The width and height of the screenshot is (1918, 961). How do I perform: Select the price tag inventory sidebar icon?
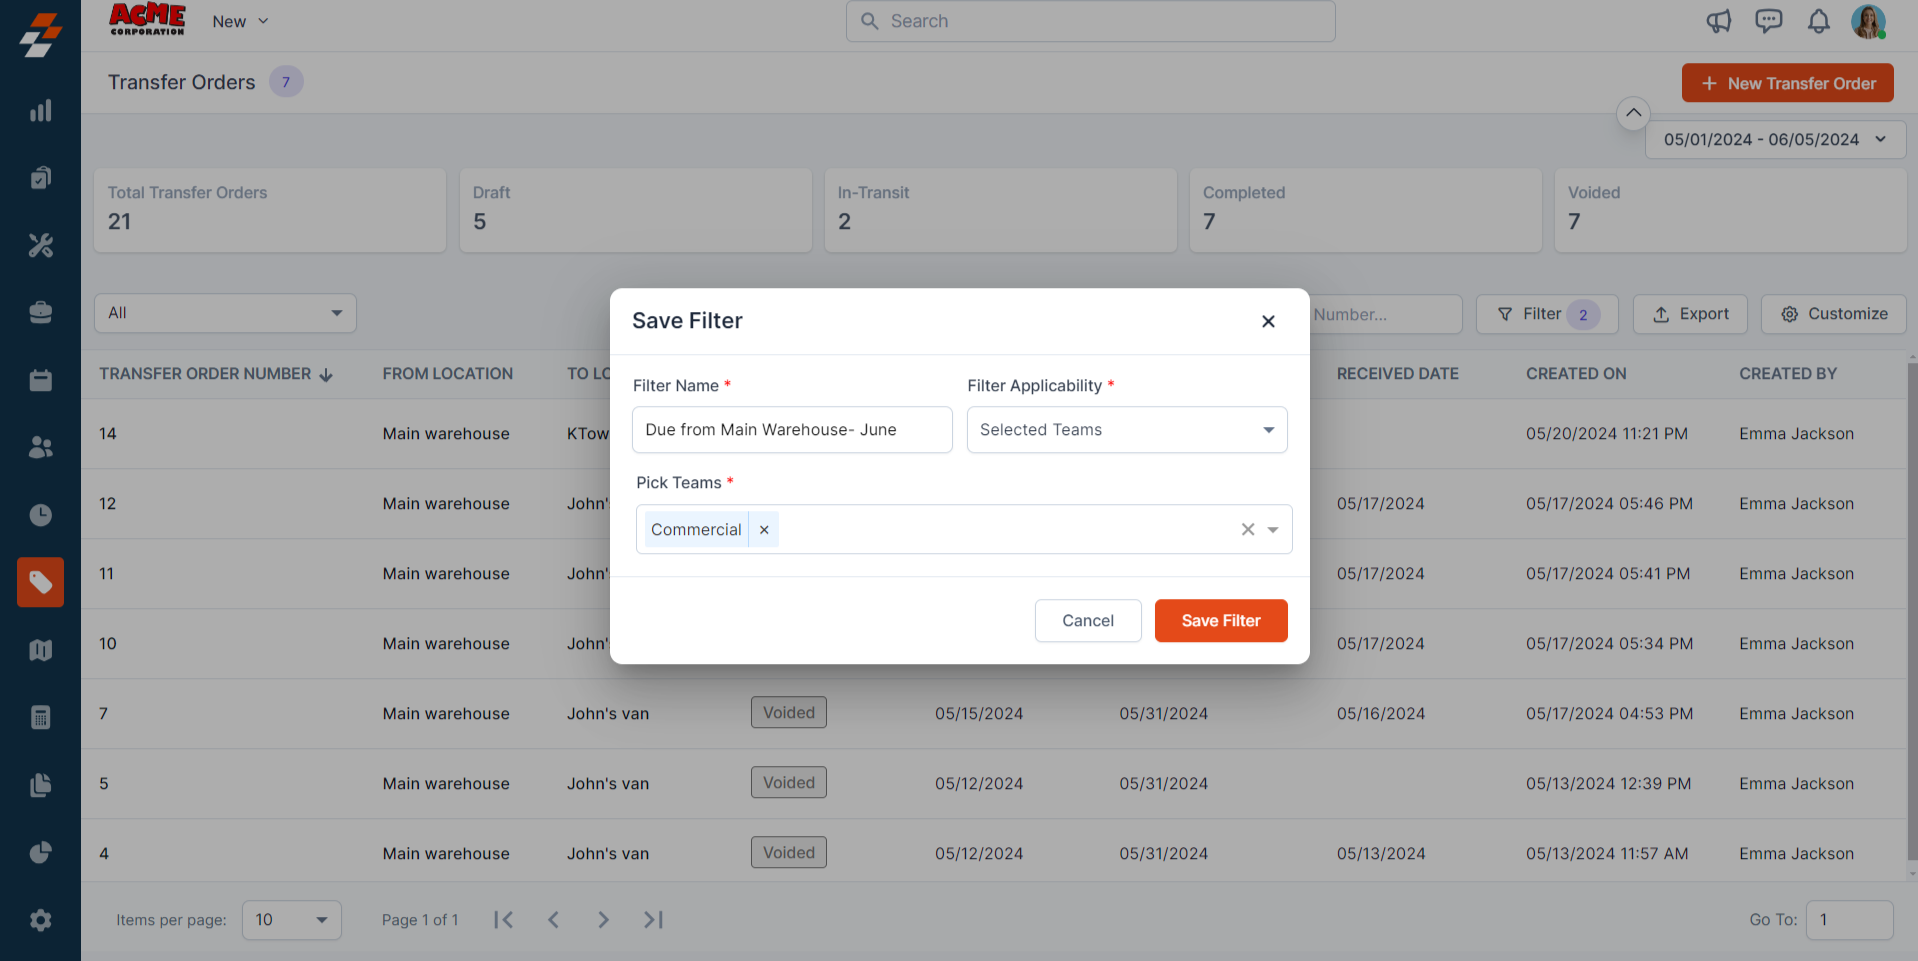pyautogui.click(x=40, y=582)
